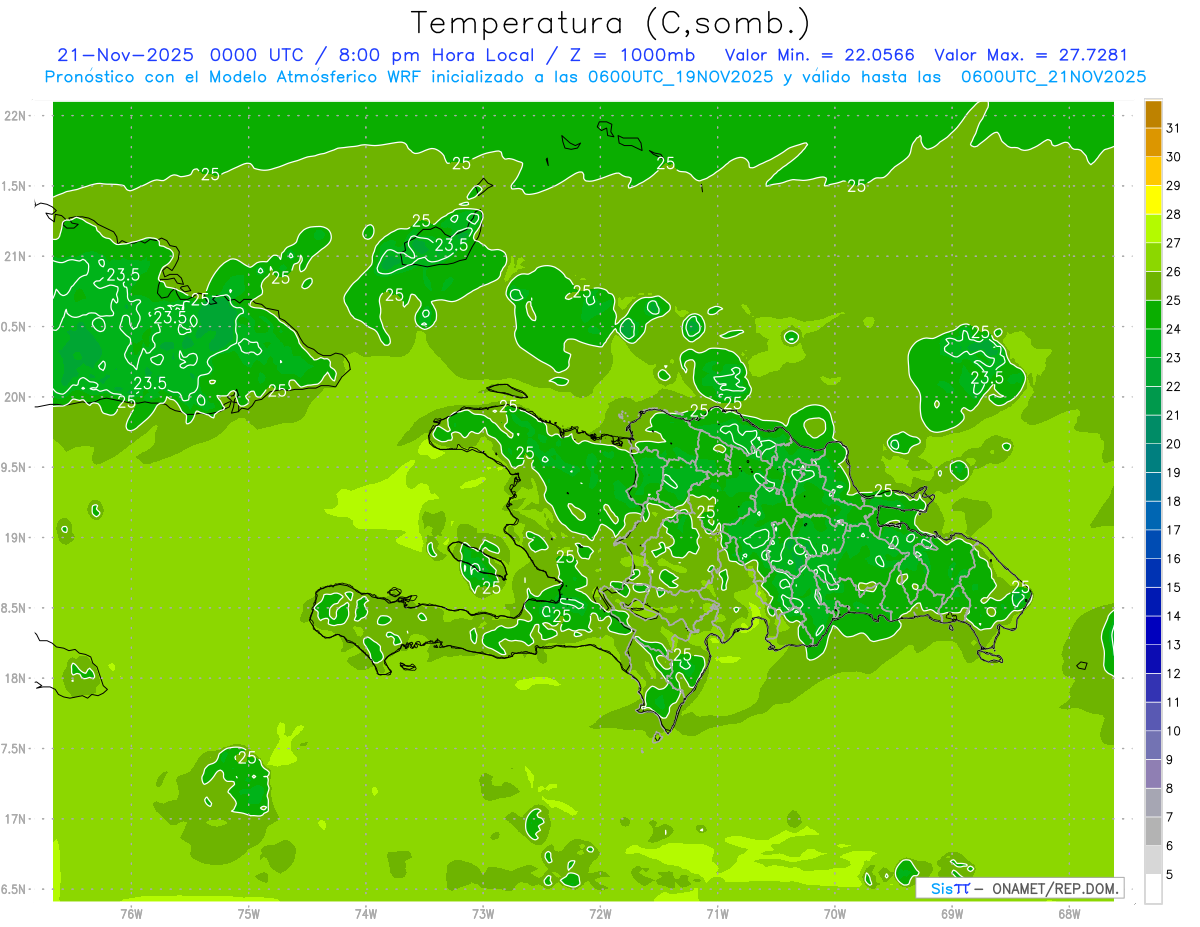This screenshot has width=1200, height=927.
Task: Click the "26" color scale value
Action: pos(1174,272)
